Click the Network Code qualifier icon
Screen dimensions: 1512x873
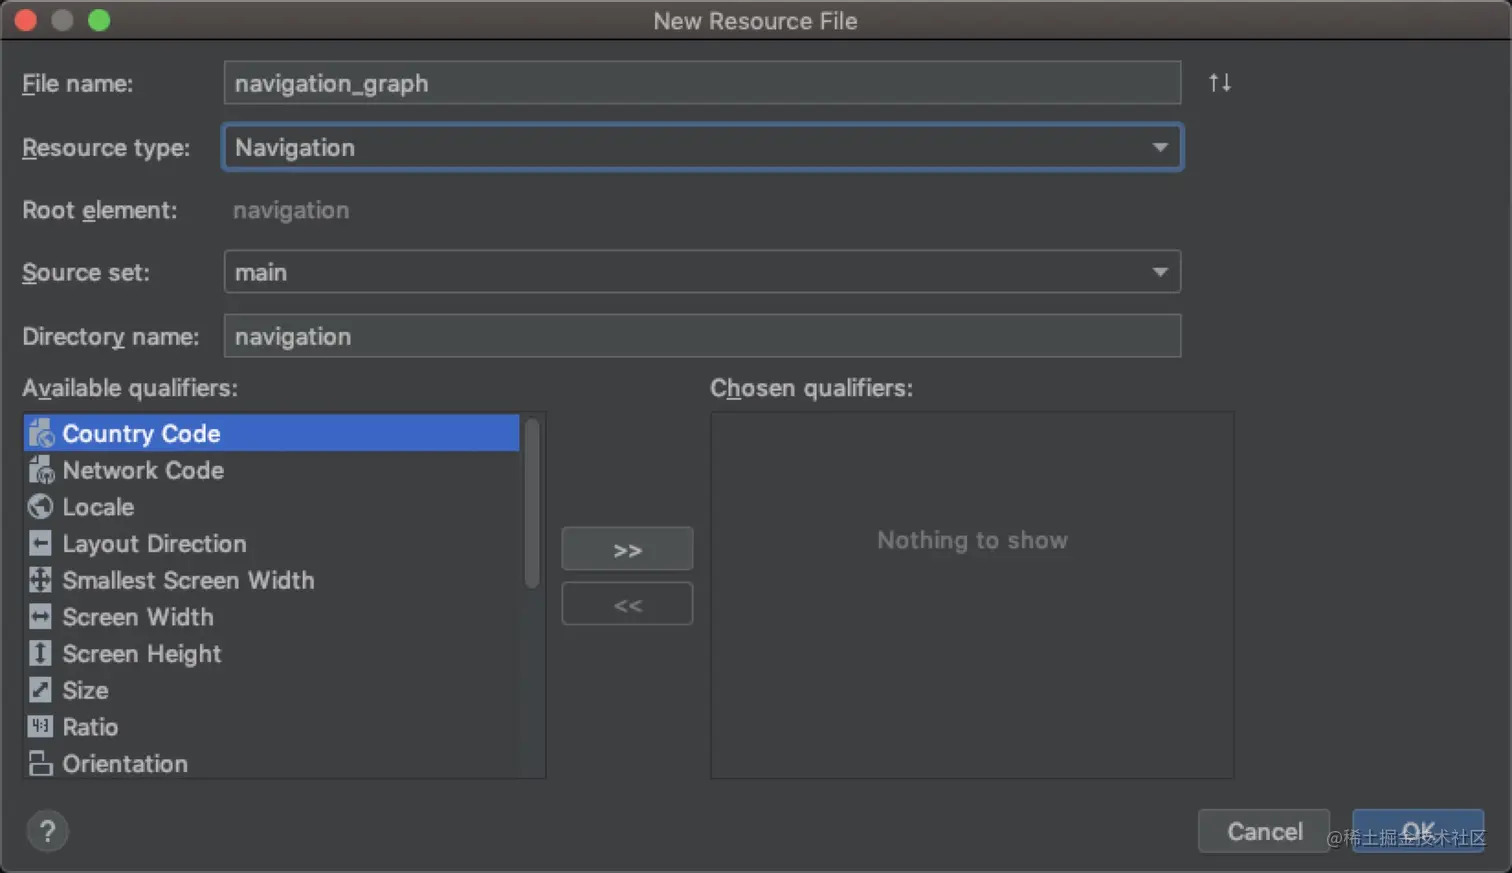(41, 470)
